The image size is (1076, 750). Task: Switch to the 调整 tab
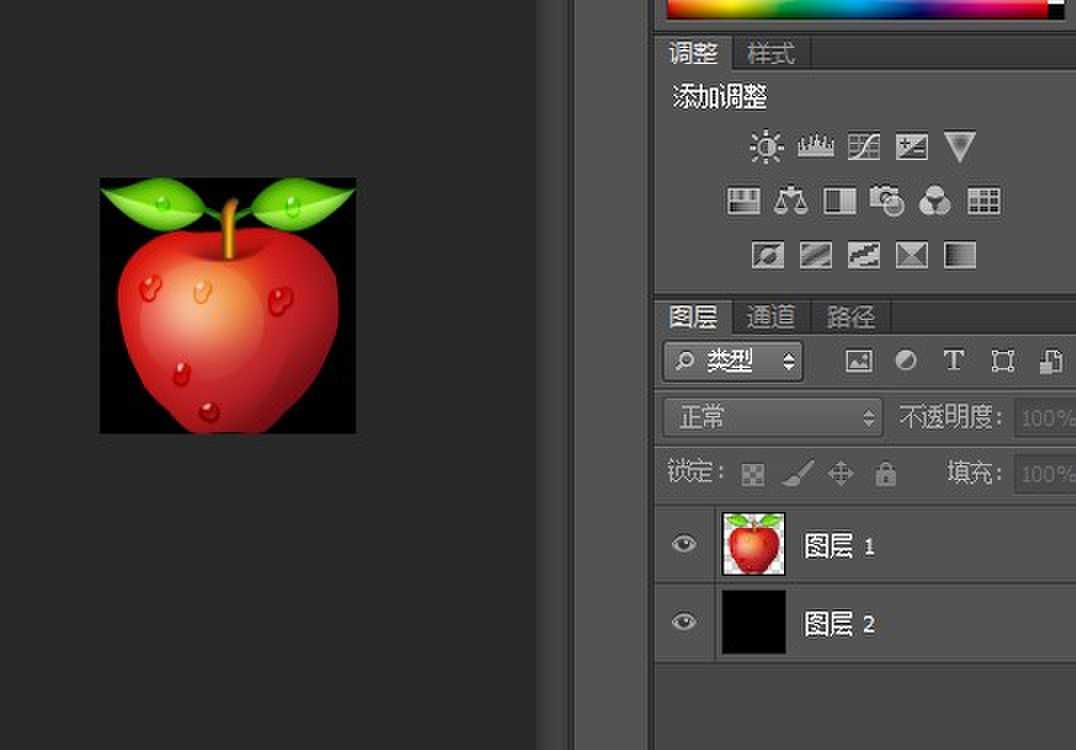point(693,53)
